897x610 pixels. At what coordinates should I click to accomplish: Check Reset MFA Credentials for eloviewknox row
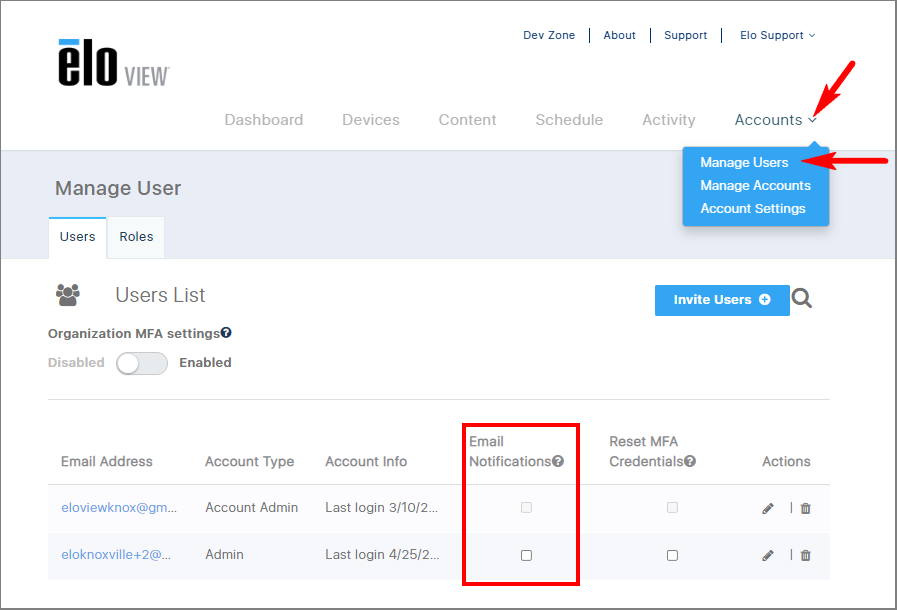tap(672, 508)
